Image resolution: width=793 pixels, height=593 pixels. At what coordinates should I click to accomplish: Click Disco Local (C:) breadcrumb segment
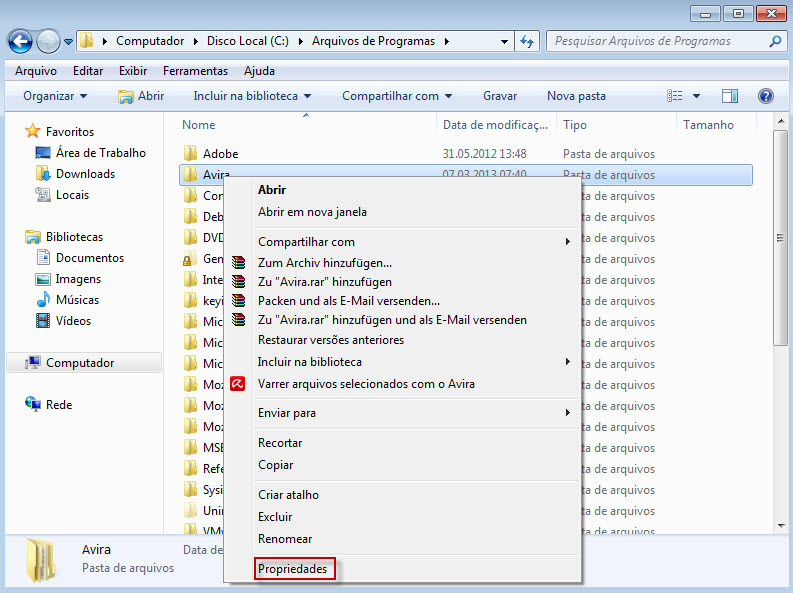(x=248, y=41)
